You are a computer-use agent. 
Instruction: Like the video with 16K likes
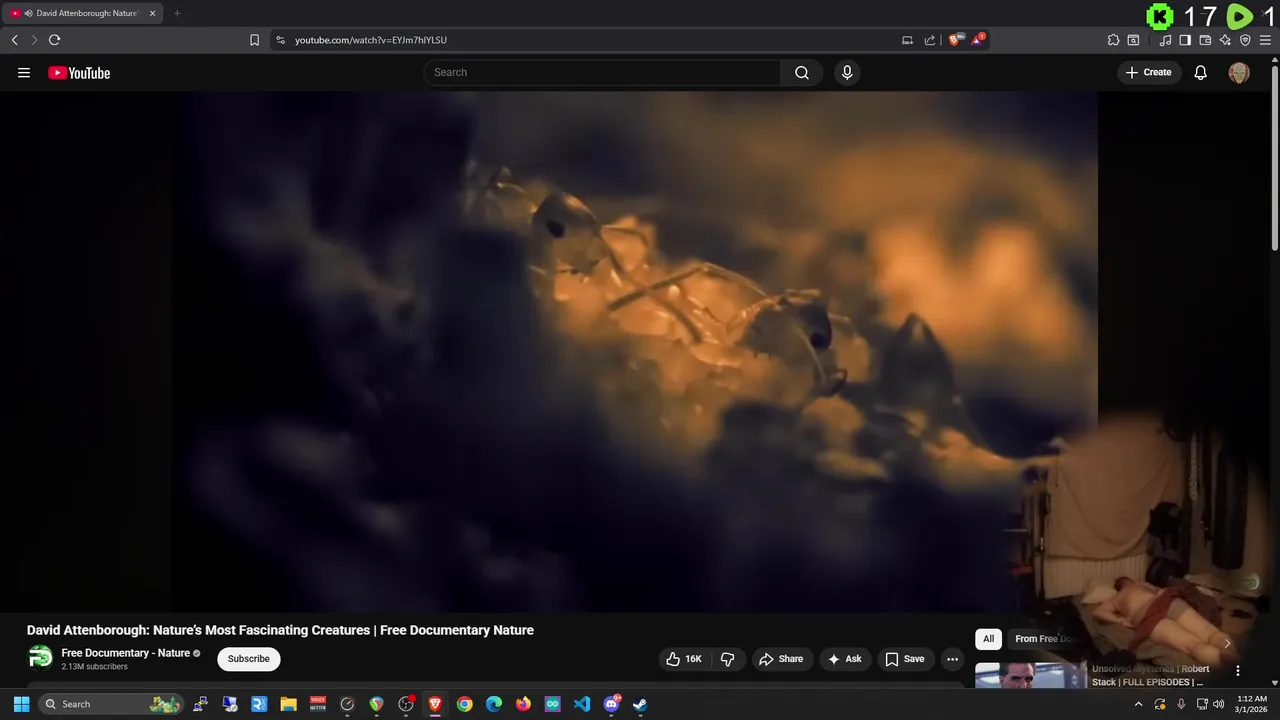(684, 659)
